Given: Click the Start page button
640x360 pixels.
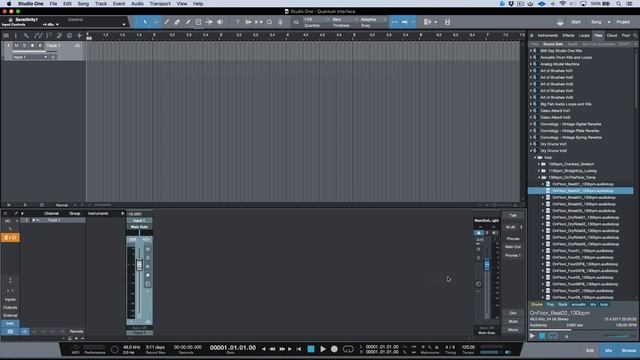Looking at the screenshot, I should [x=576, y=22].
